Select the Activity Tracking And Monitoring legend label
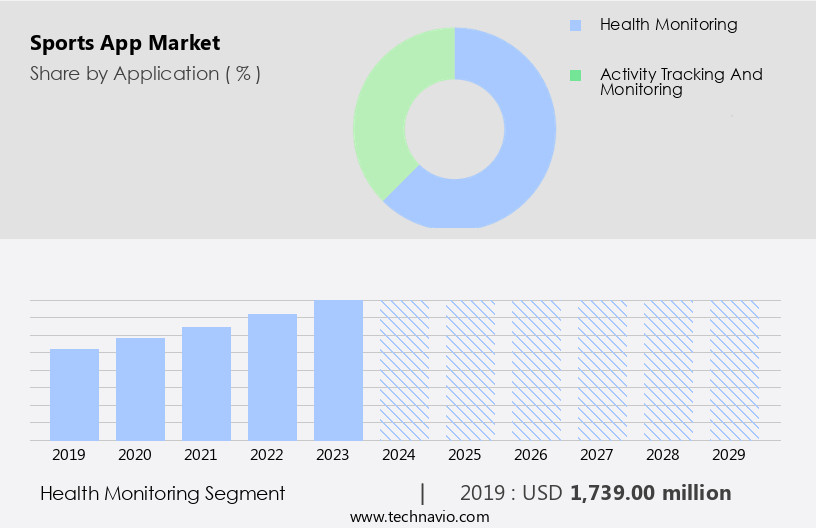Image resolution: width=816 pixels, height=528 pixels. pyautogui.click(x=681, y=82)
